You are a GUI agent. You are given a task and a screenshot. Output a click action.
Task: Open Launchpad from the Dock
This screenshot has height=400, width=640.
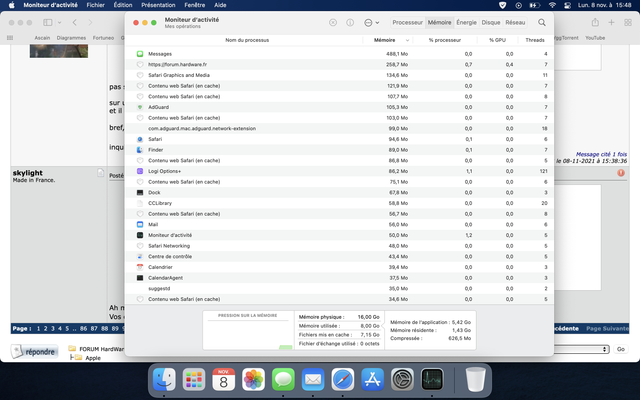(x=194, y=379)
